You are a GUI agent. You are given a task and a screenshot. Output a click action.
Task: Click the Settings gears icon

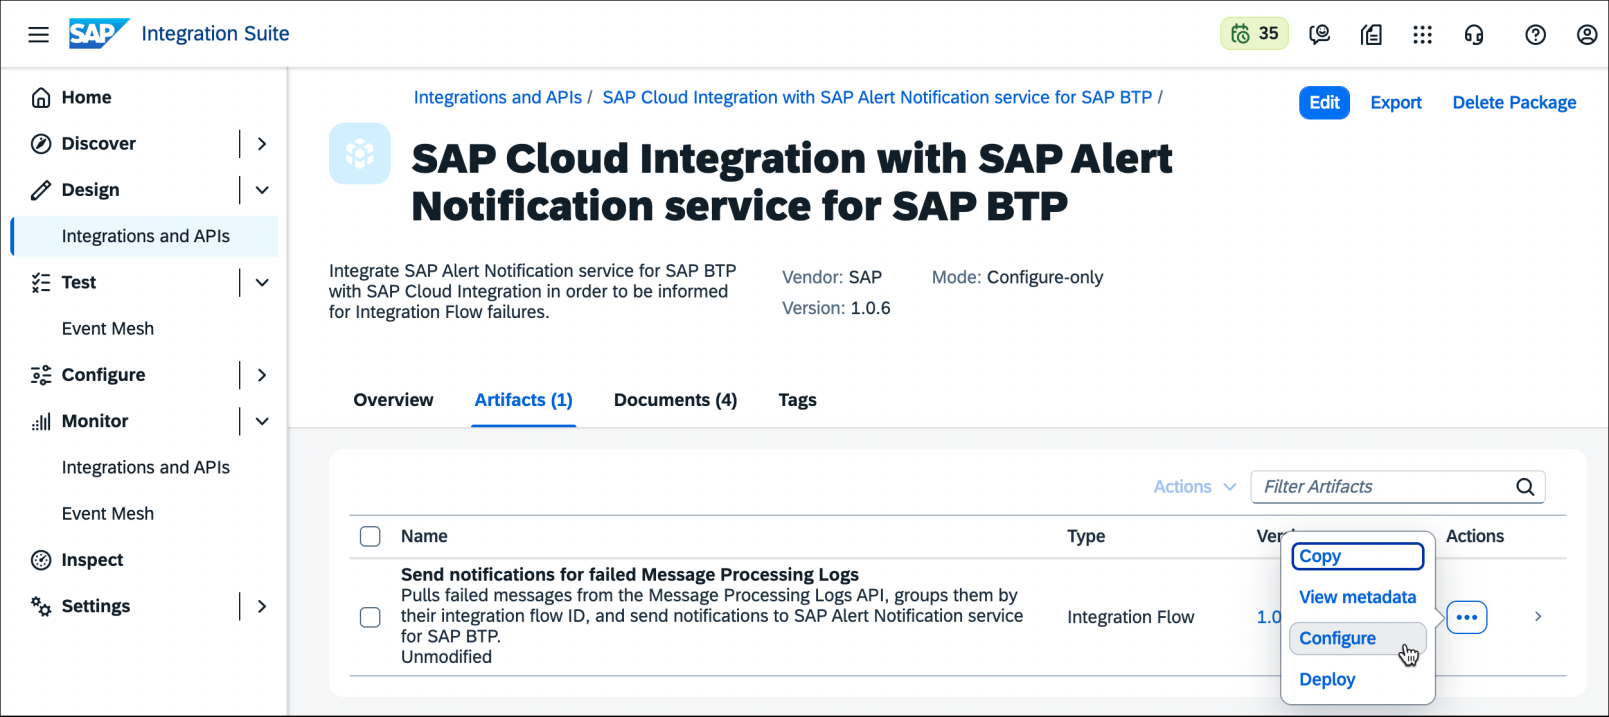(41, 606)
